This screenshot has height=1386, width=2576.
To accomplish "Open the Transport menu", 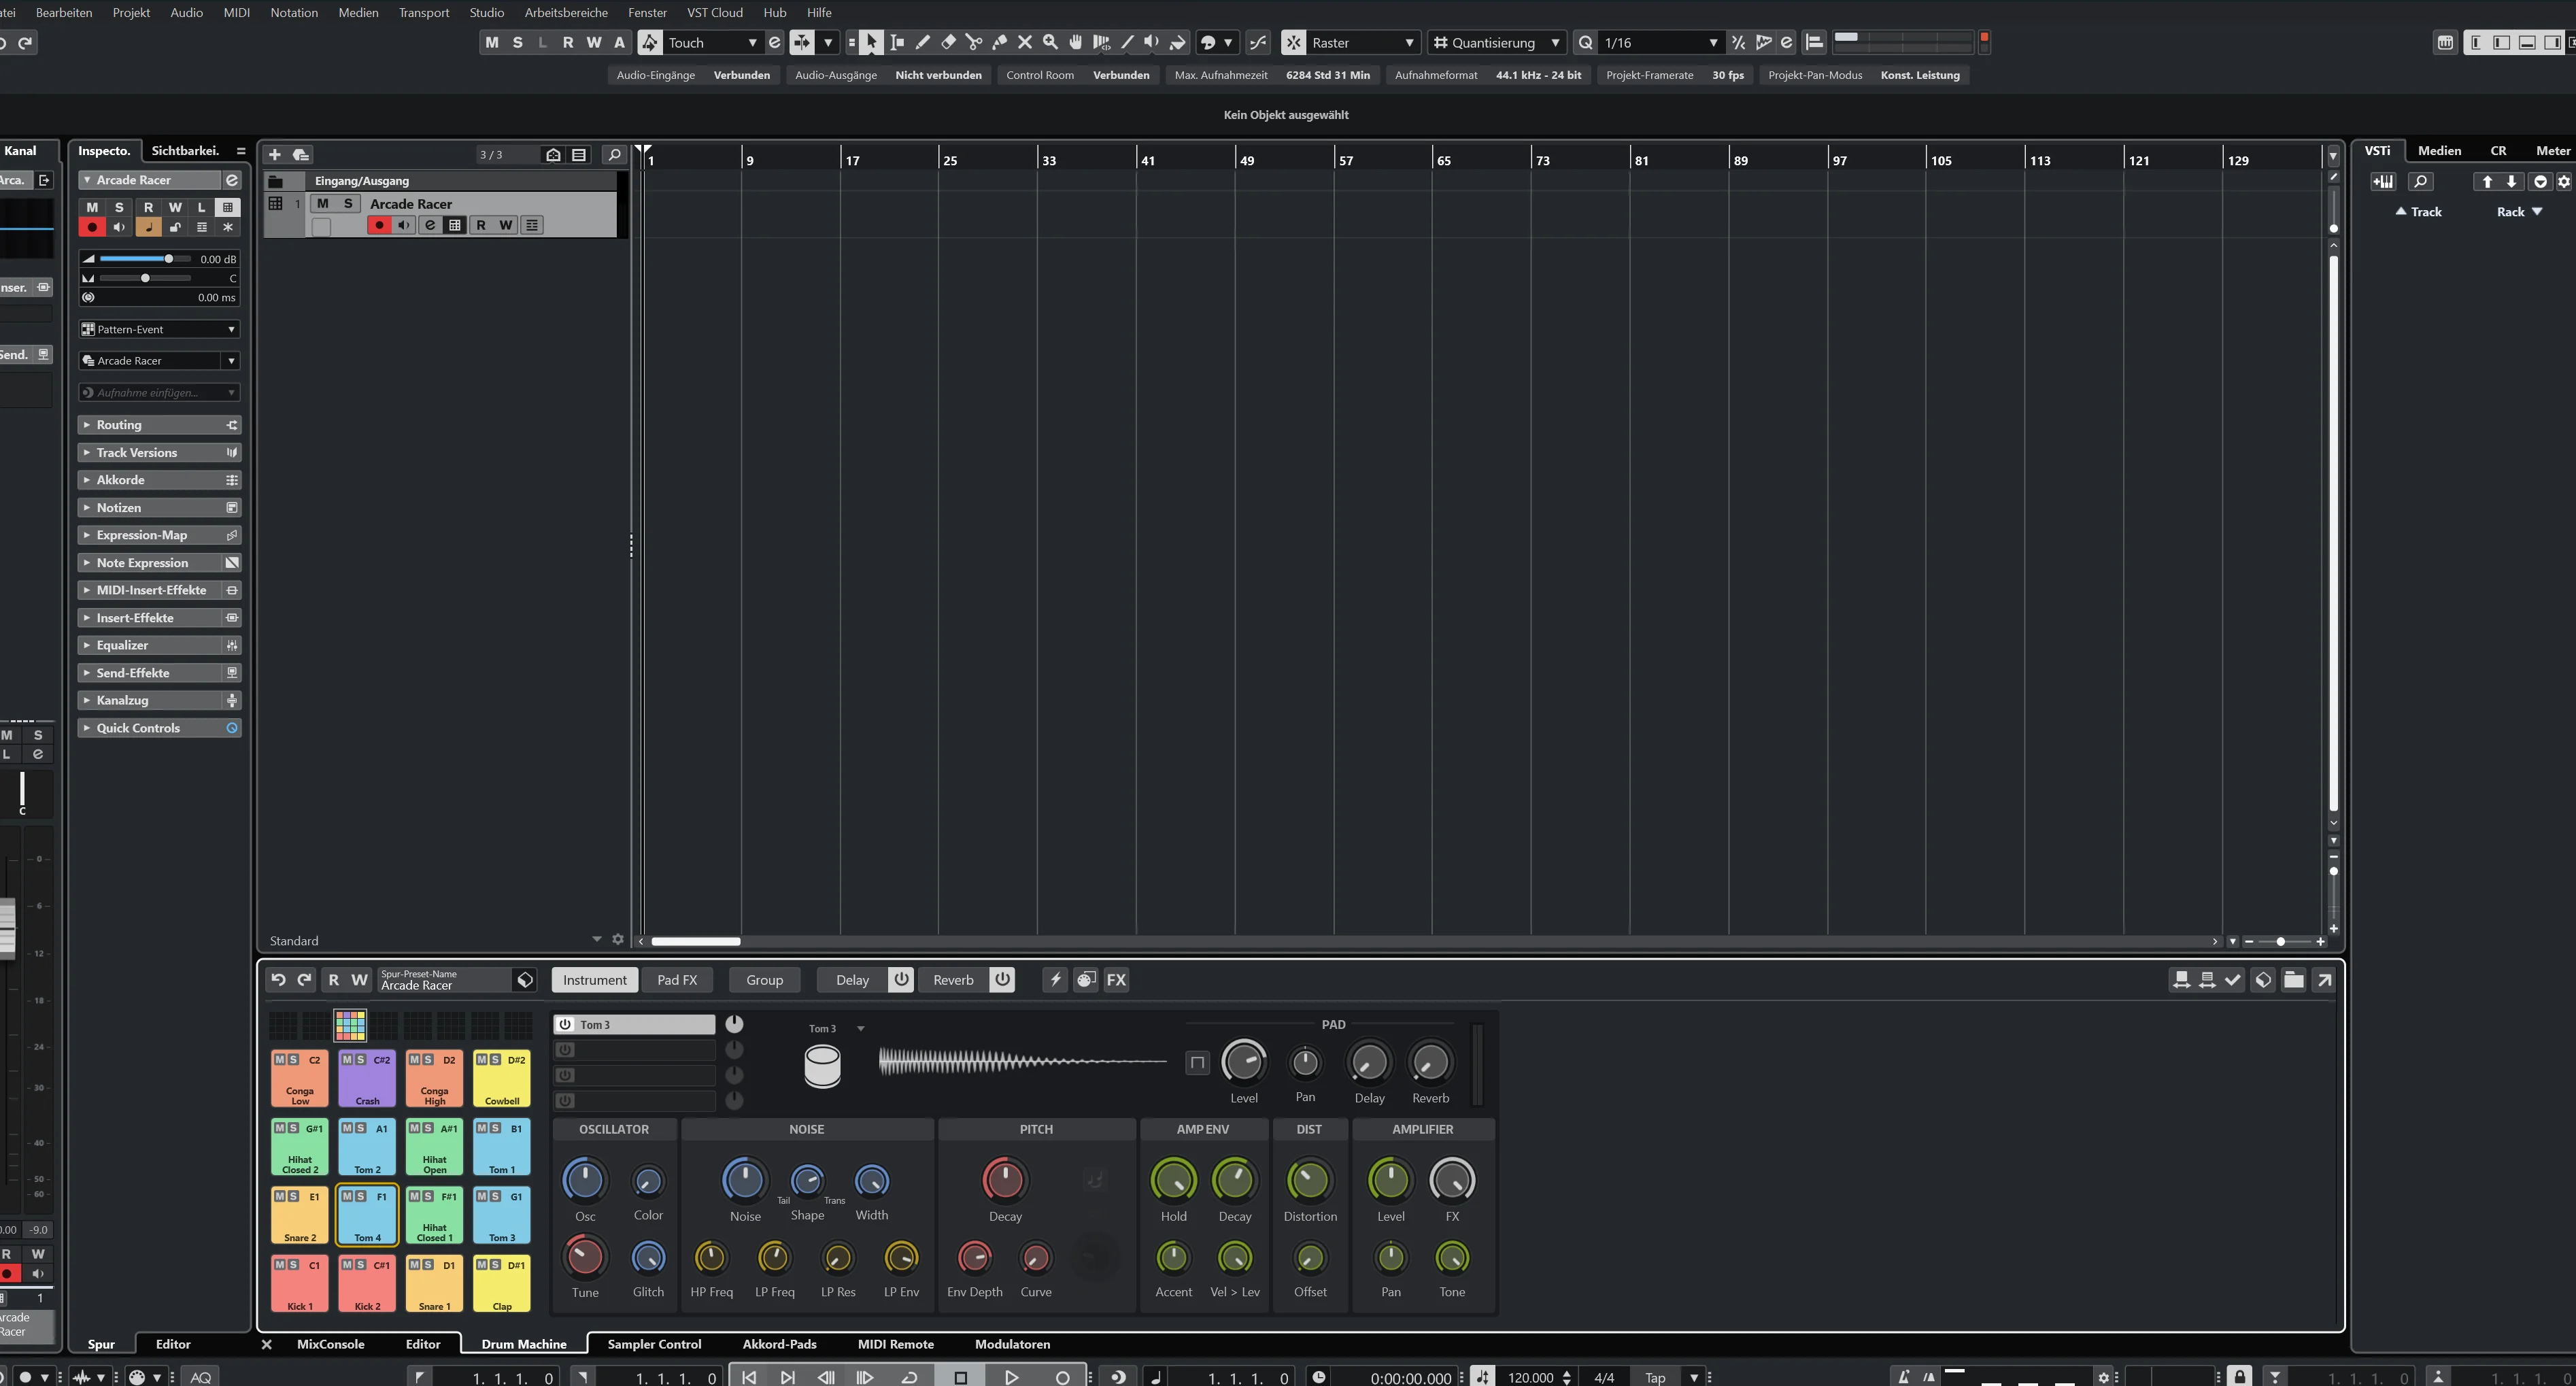I will tap(424, 12).
